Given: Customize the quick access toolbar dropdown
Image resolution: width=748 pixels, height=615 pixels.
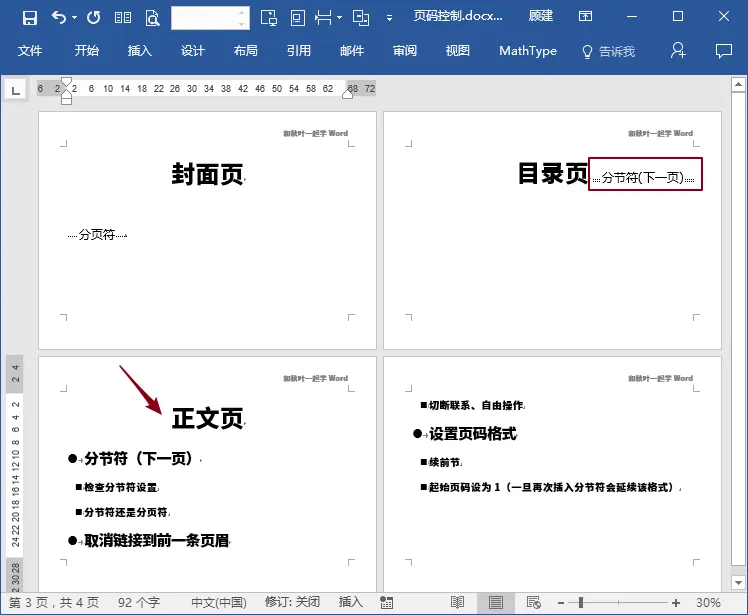Looking at the screenshot, I should (x=389, y=18).
